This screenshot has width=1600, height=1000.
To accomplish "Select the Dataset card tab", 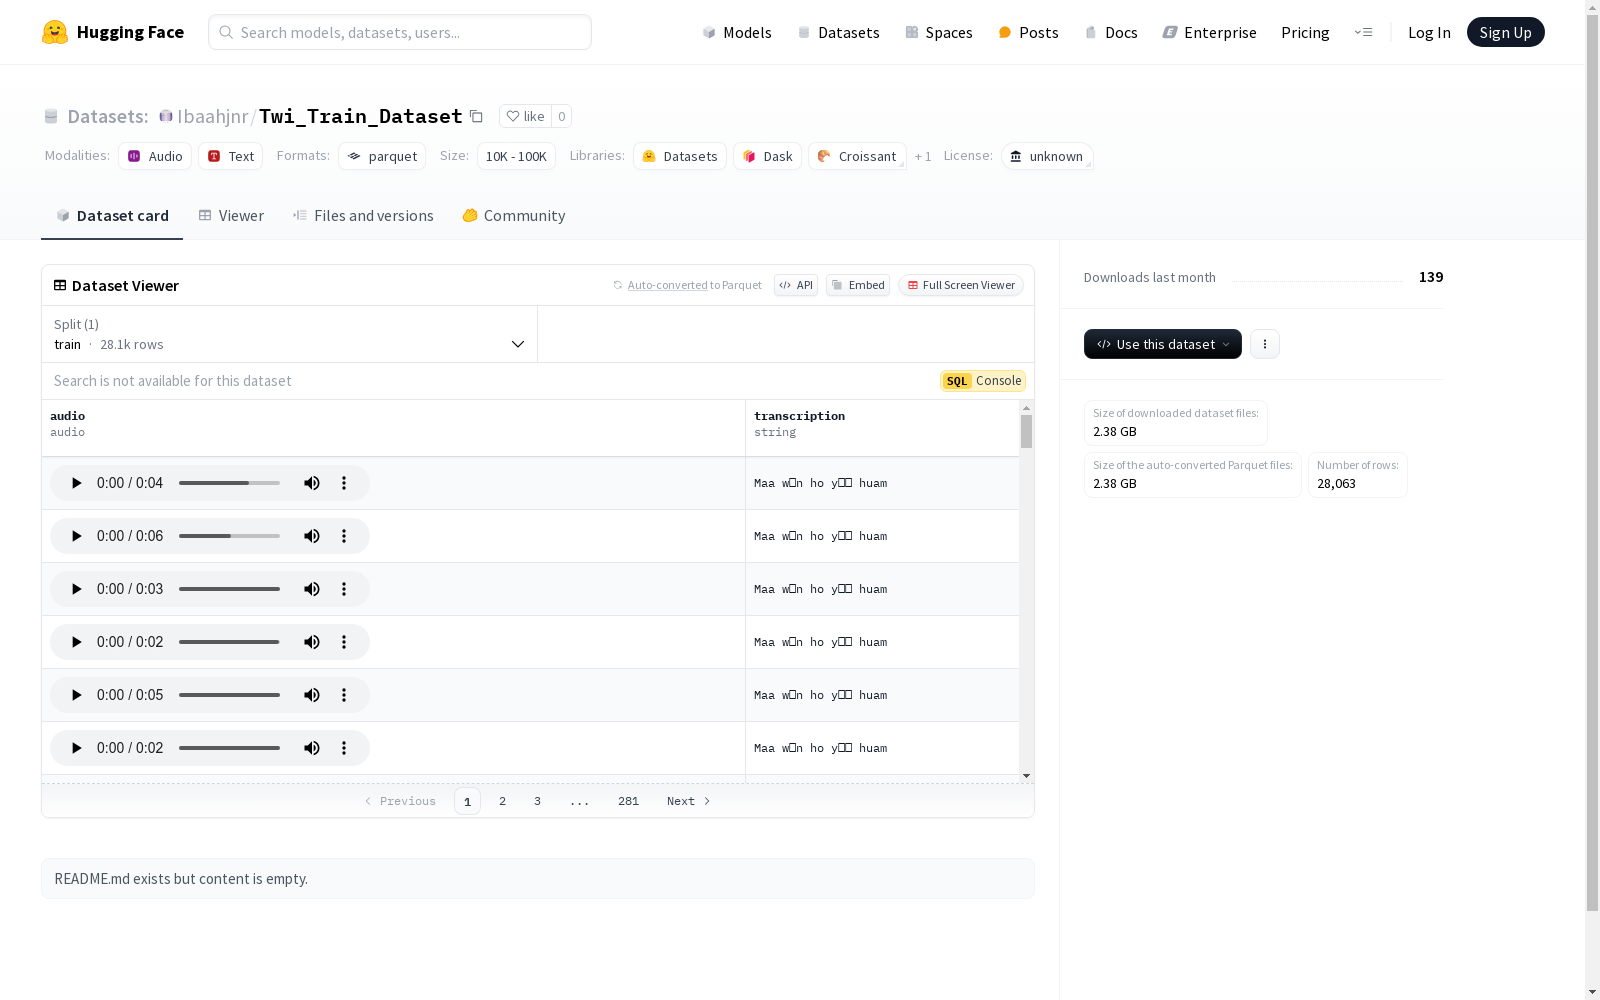I will point(112,216).
